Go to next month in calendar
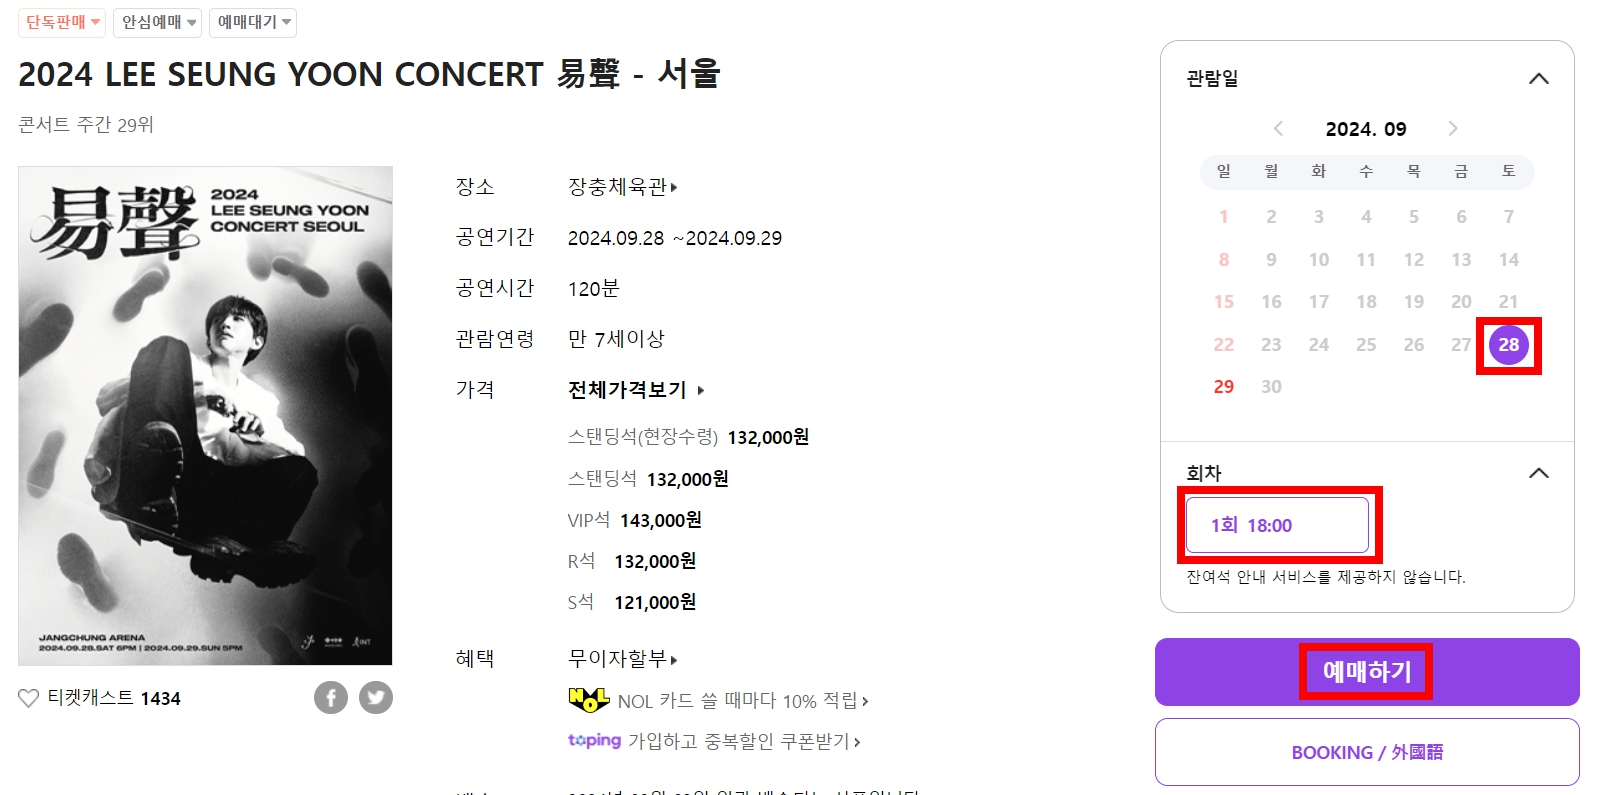1597x795 pixels. tap(1453, 128)
